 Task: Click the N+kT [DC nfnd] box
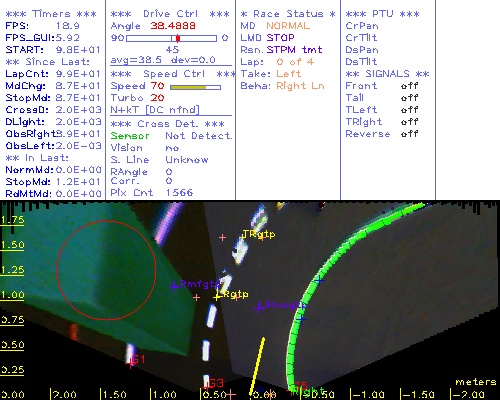[x=155, y=110]
